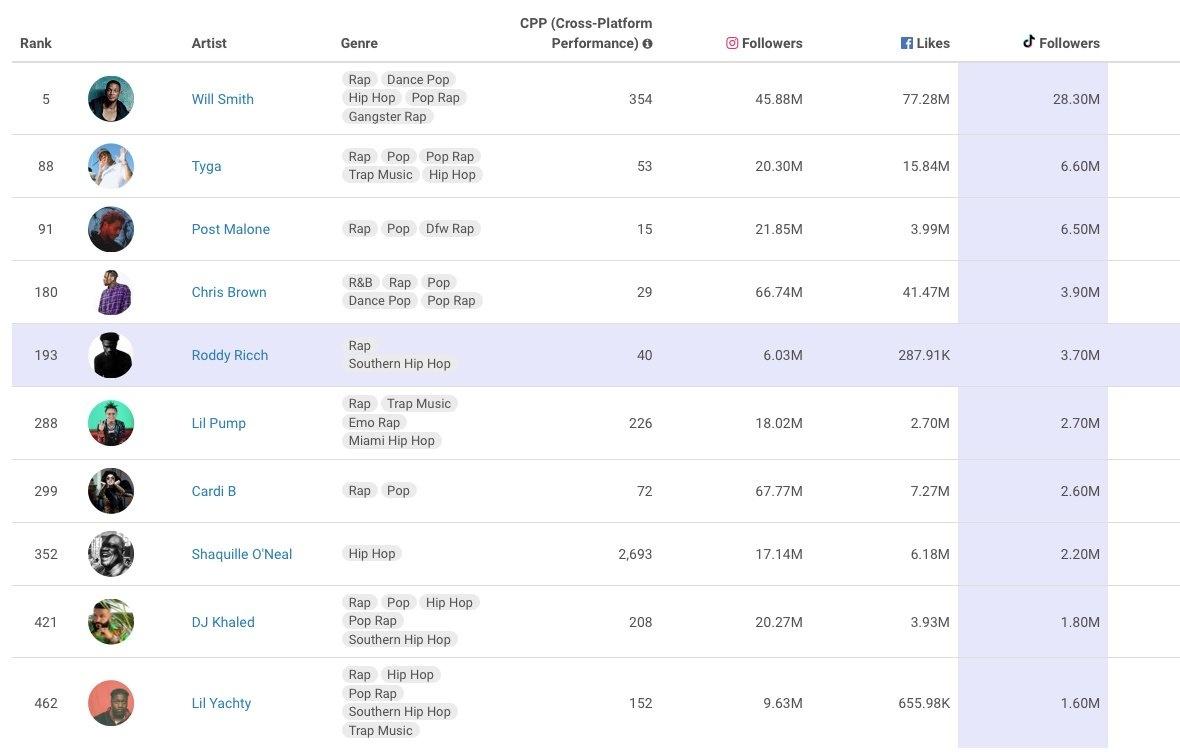This screenshot has height=754, width=1180.
Task: Click Dance Pop tag in Will Smith row
Action: pyautogui.click(x=418, y=80)
